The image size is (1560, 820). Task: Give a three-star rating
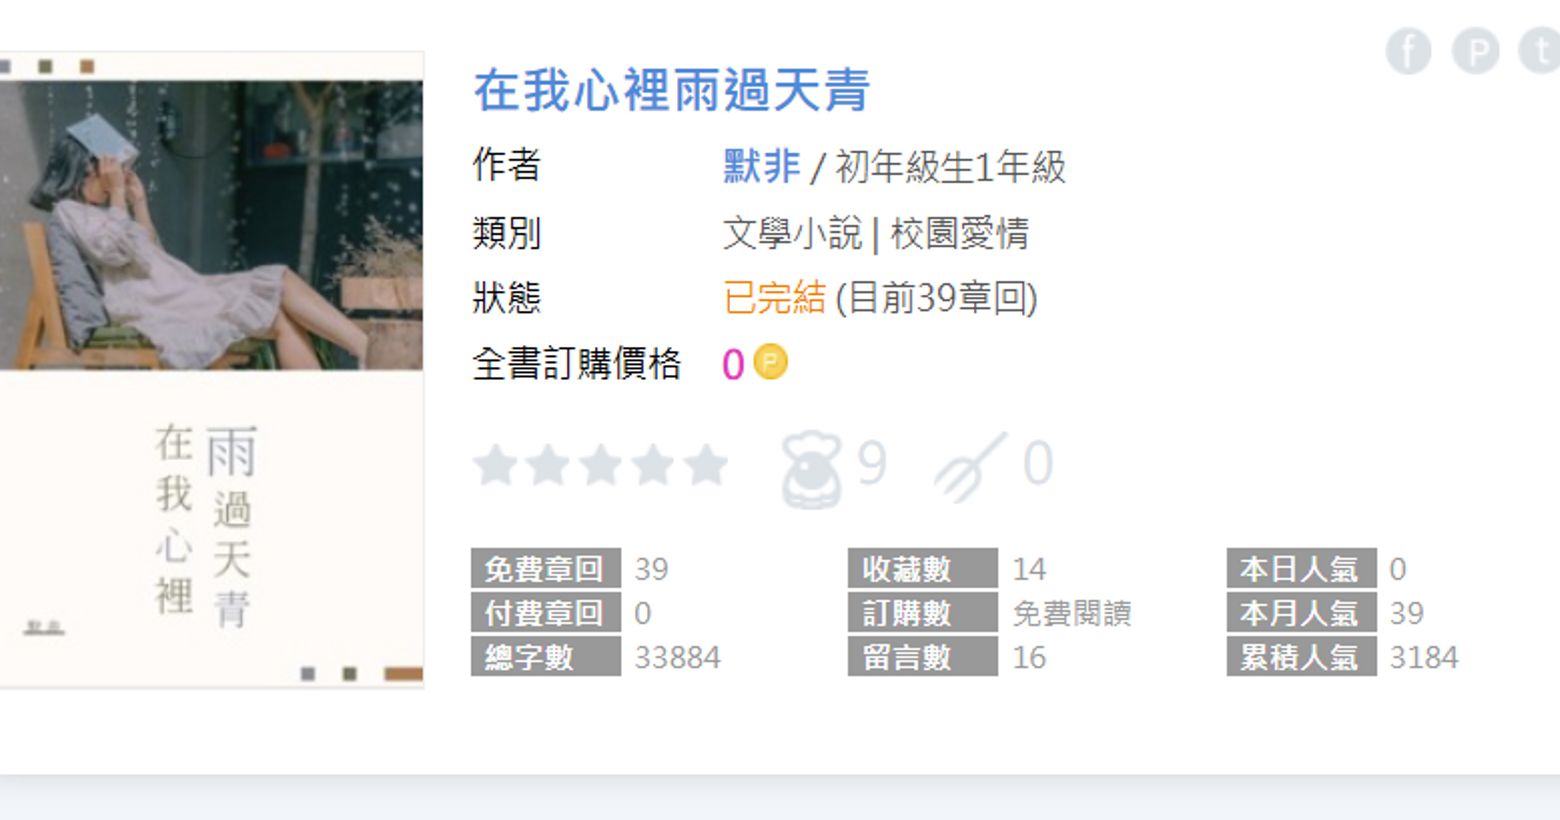601,465
